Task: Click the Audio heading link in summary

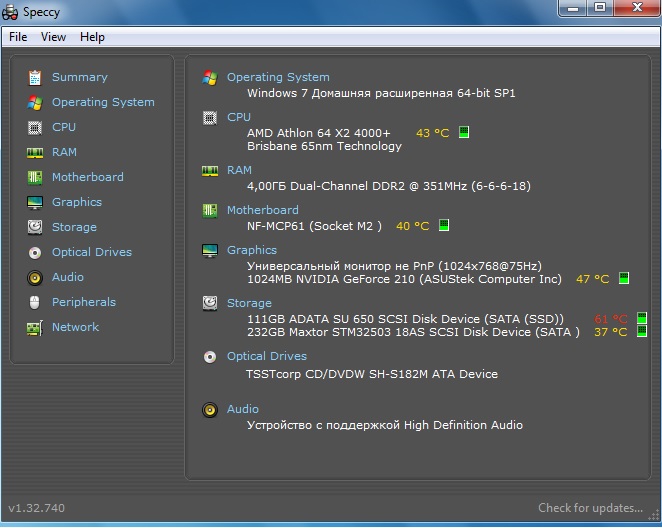Action: pos(243,409)
